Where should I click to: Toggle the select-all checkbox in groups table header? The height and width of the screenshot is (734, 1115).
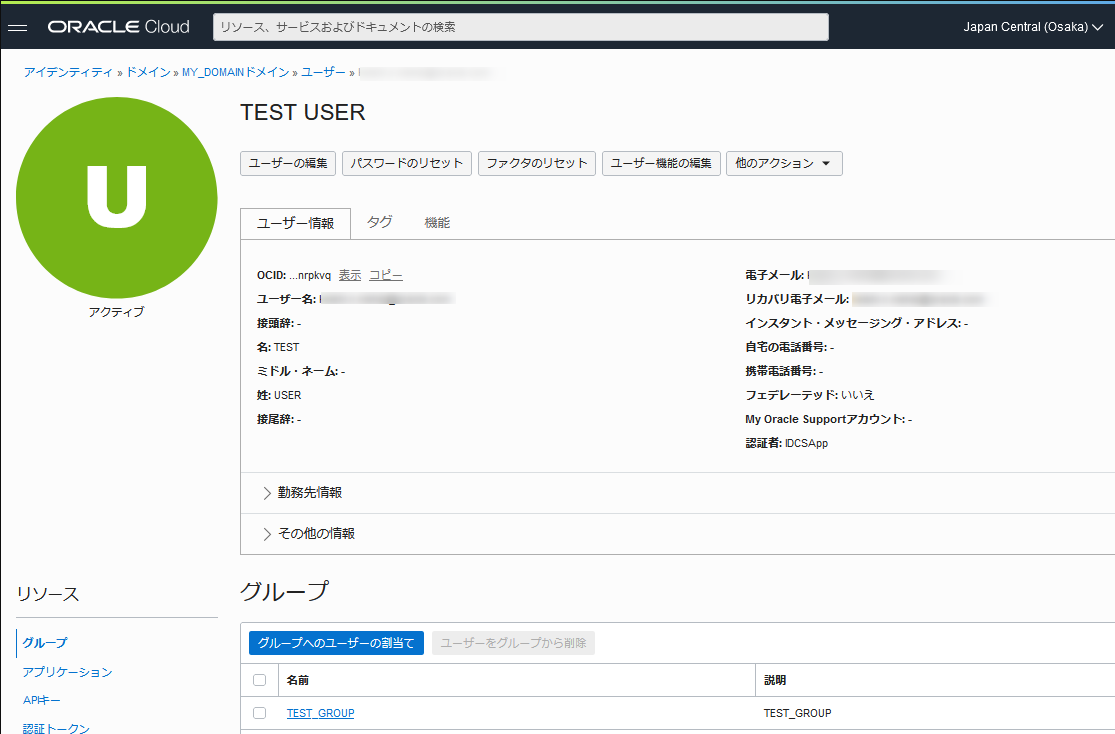(260, 680)
